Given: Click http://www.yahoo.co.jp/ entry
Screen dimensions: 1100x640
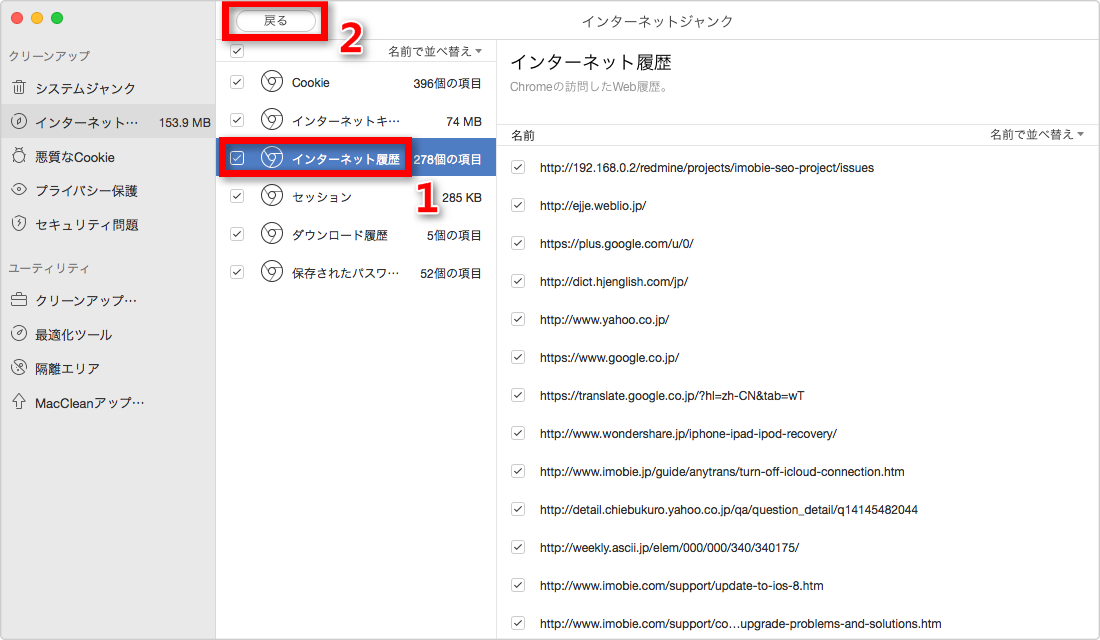Looking at the screenshot, I should click(x=604, y=319).
